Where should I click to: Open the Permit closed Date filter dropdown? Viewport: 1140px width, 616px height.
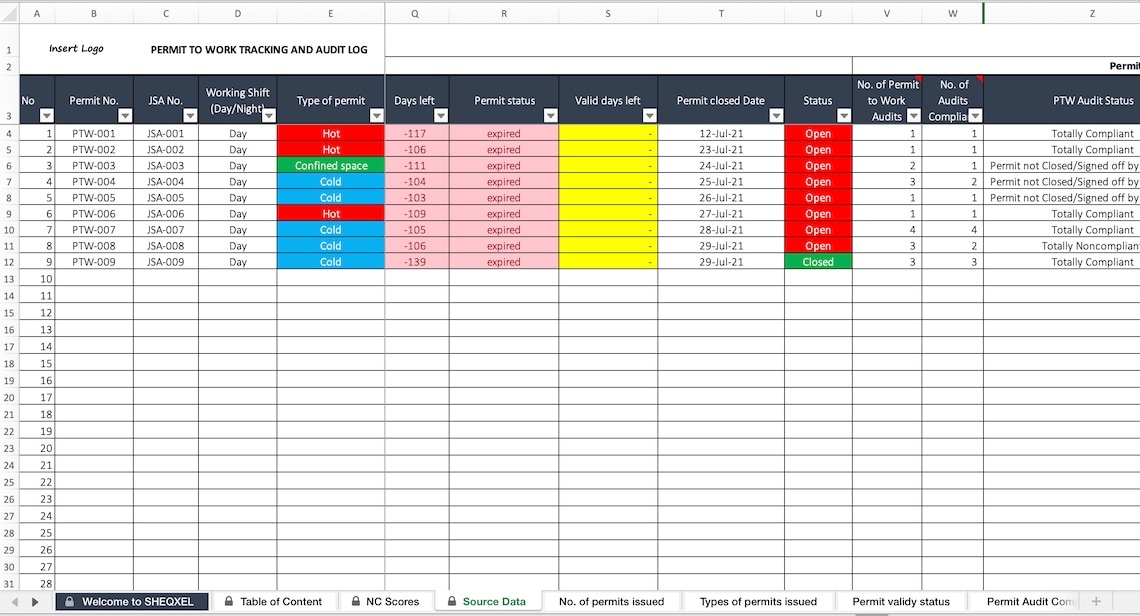[777, 116]
